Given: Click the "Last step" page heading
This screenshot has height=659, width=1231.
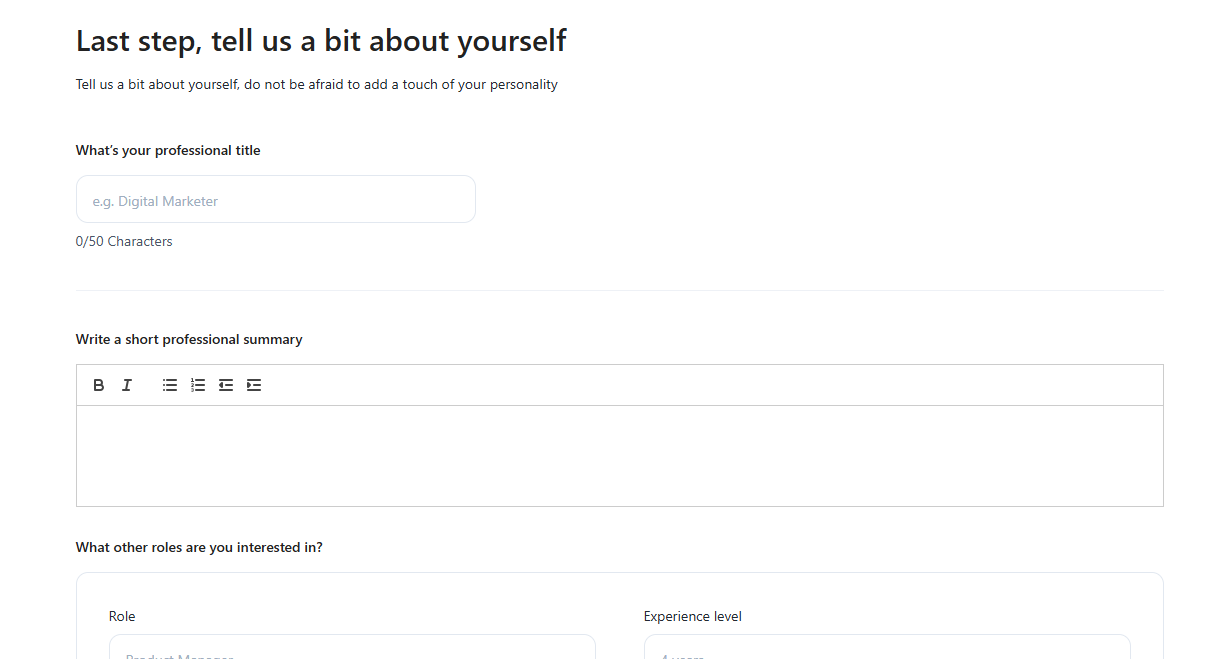Looking at the screenshot, I should click(x=321, y=41).
